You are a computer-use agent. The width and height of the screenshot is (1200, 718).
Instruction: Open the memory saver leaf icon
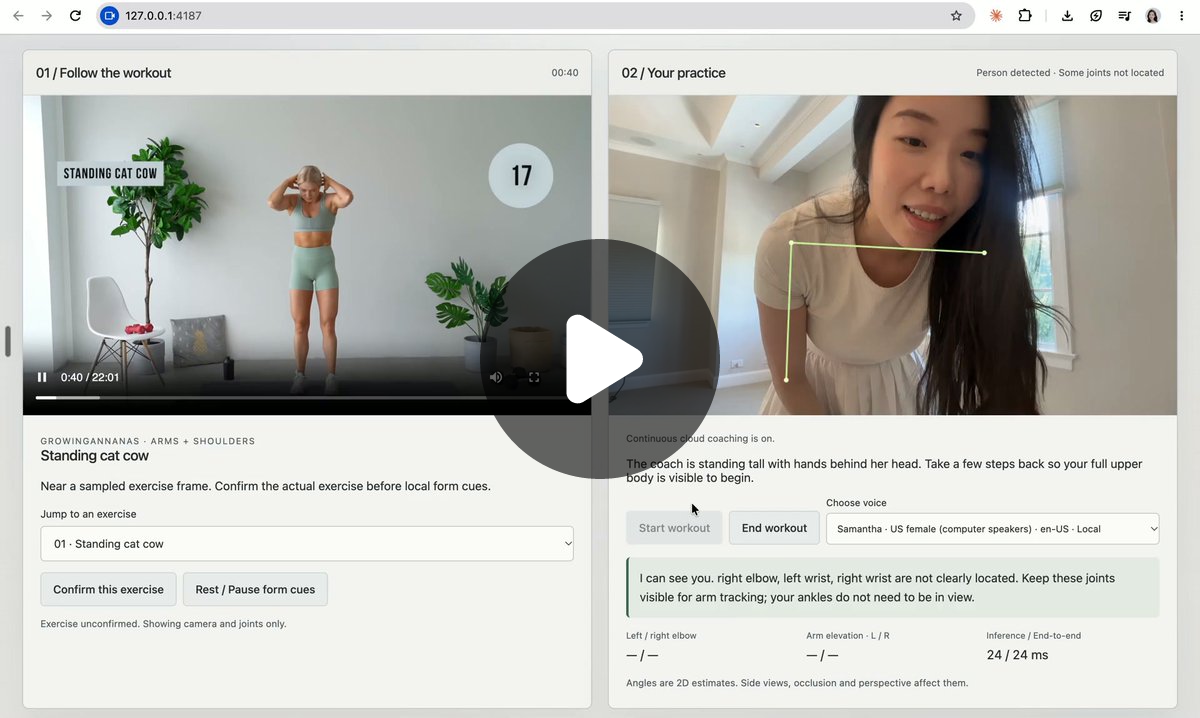(x=1096, y=16)
